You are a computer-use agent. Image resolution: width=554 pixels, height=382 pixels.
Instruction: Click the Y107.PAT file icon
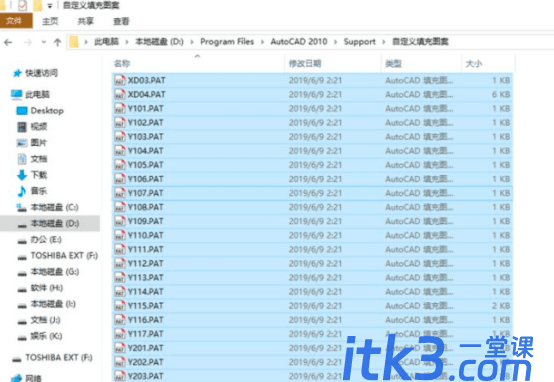pyautogui.click(x=120, y=193)
